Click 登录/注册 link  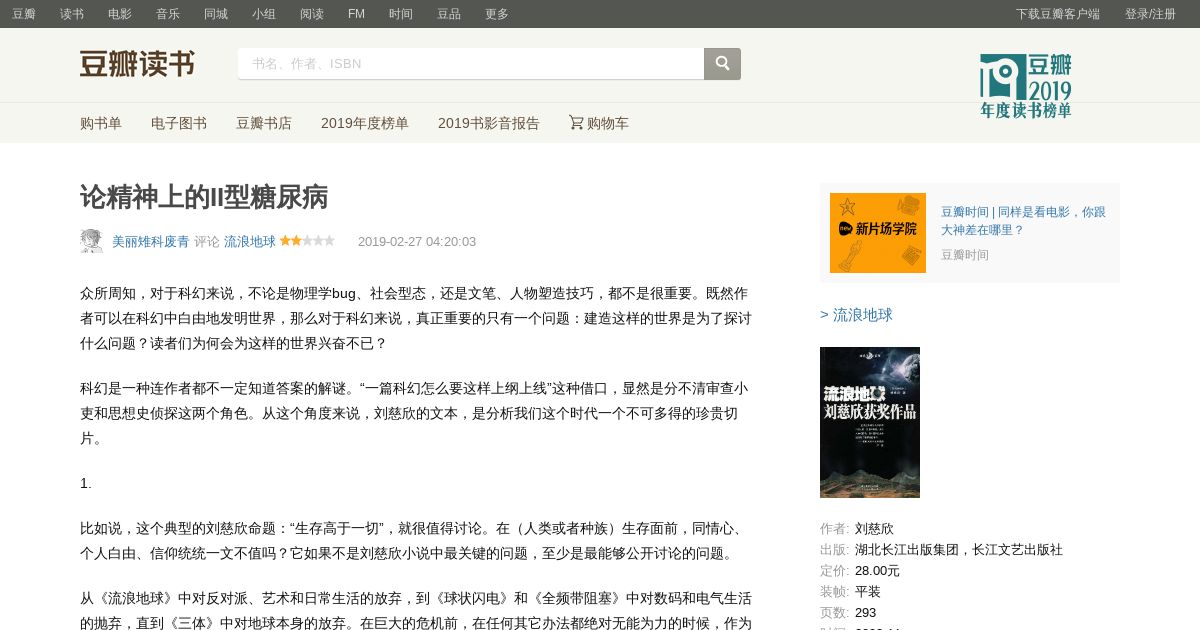click(x=1150, y=14)
